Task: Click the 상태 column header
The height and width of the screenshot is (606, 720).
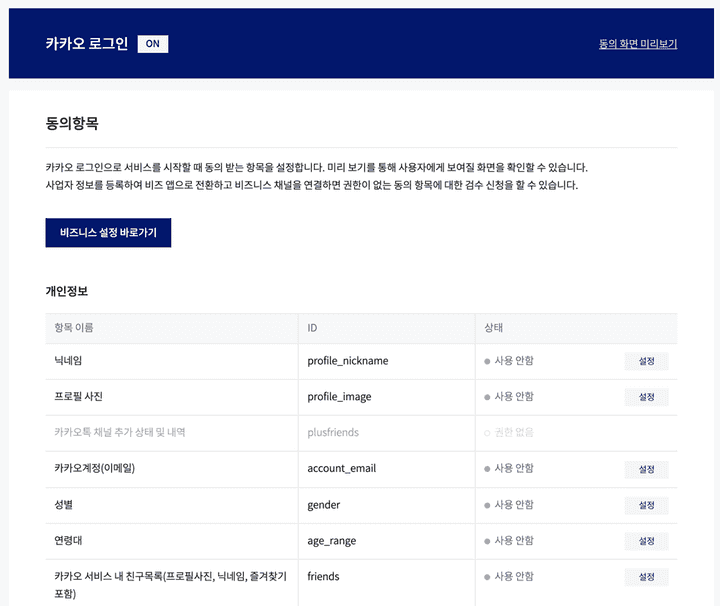Action: [x=495, y=328]
